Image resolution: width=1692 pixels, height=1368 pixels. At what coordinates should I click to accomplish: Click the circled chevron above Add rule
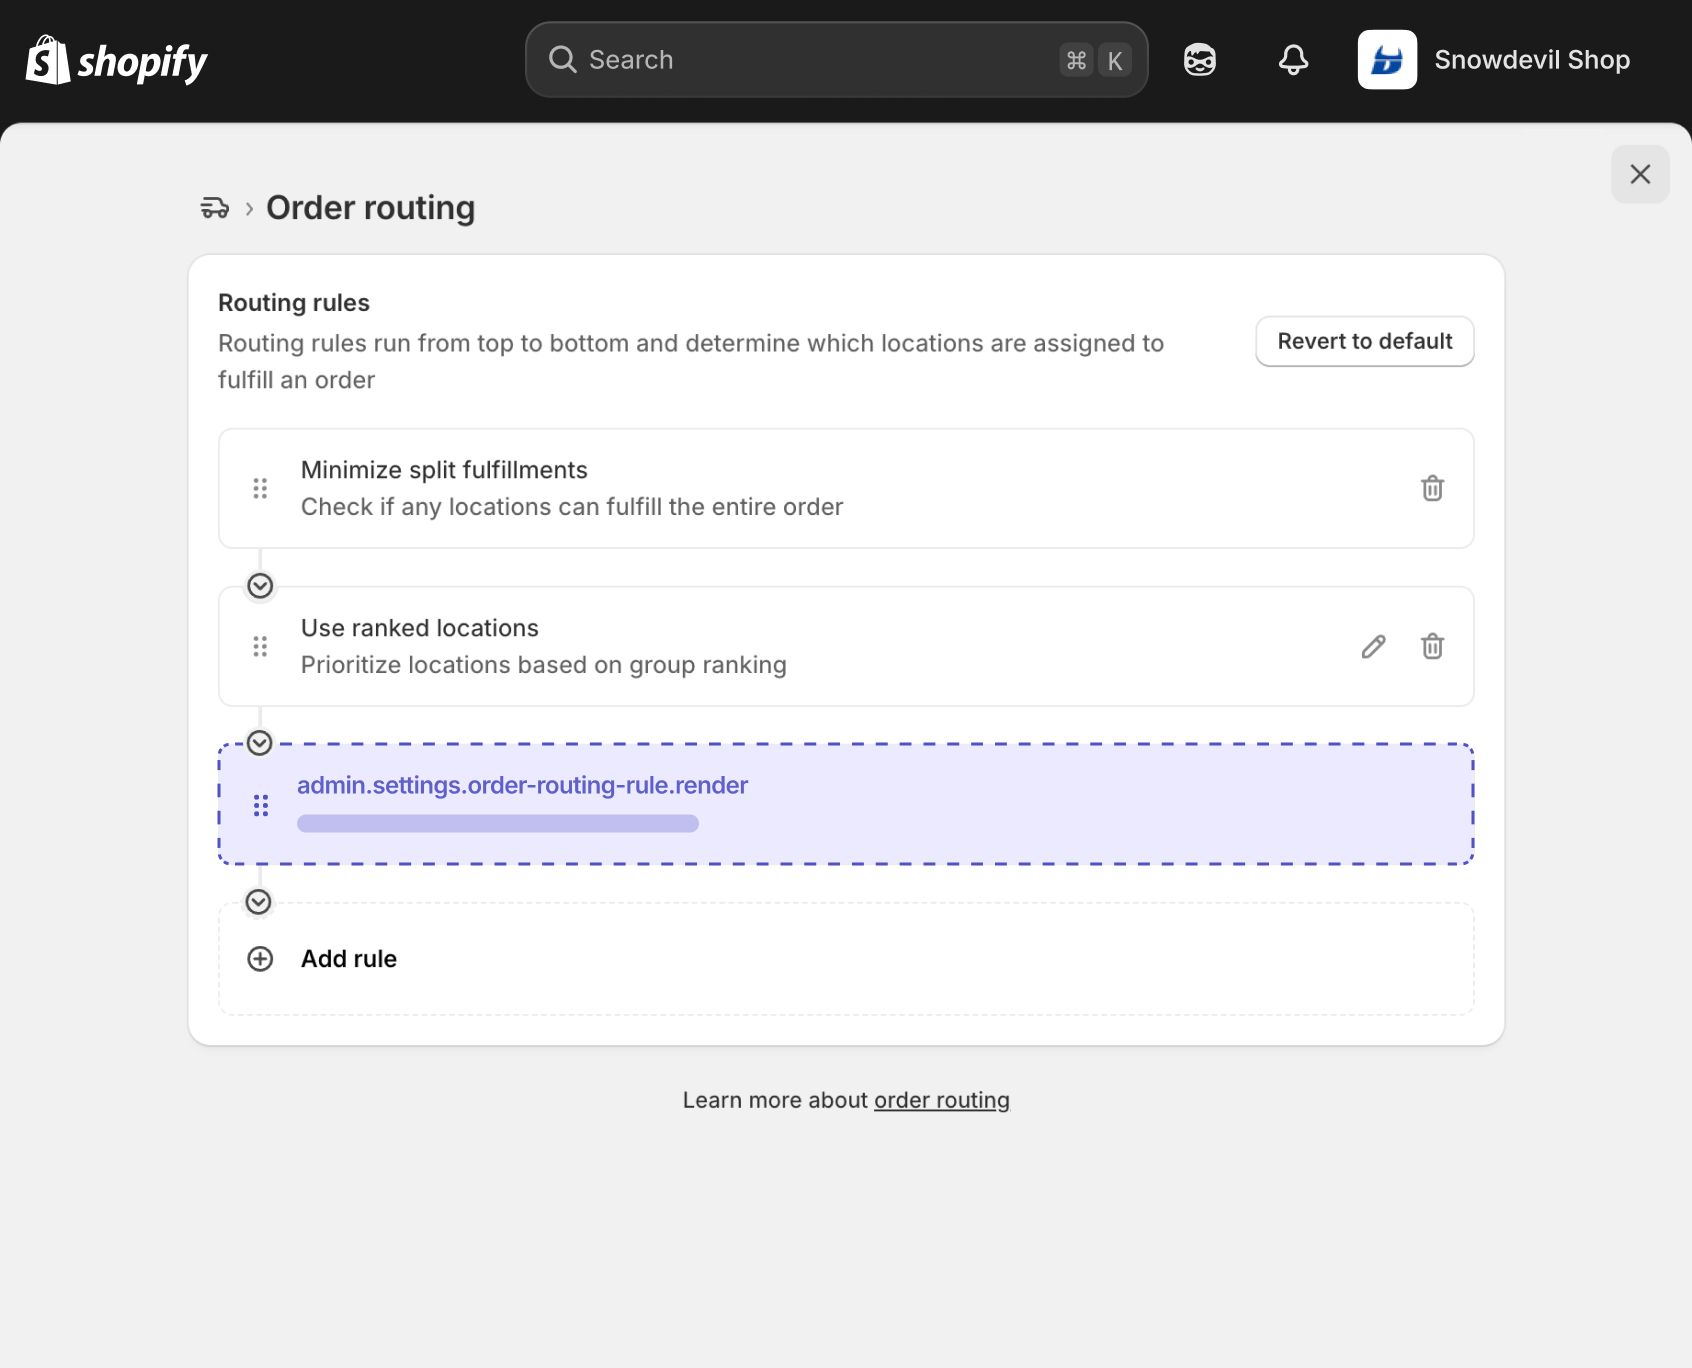(259, 902)
